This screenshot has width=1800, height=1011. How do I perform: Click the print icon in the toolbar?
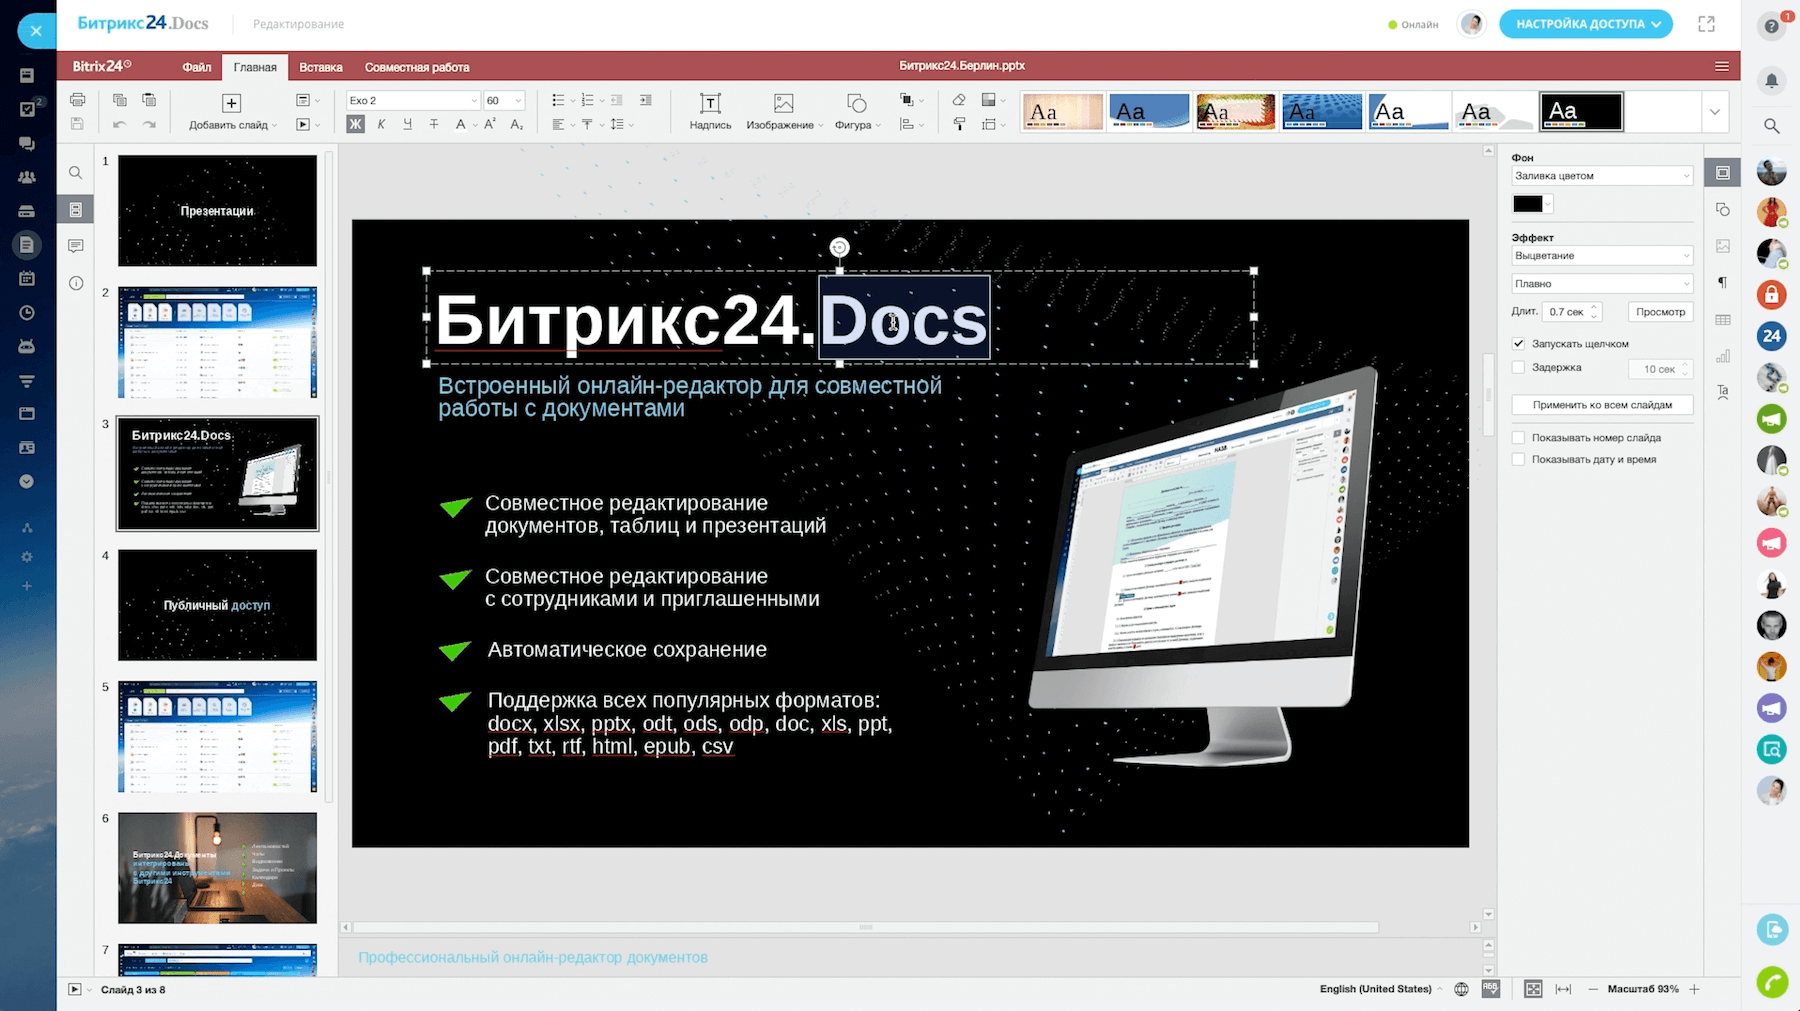(x=77, y=100)
